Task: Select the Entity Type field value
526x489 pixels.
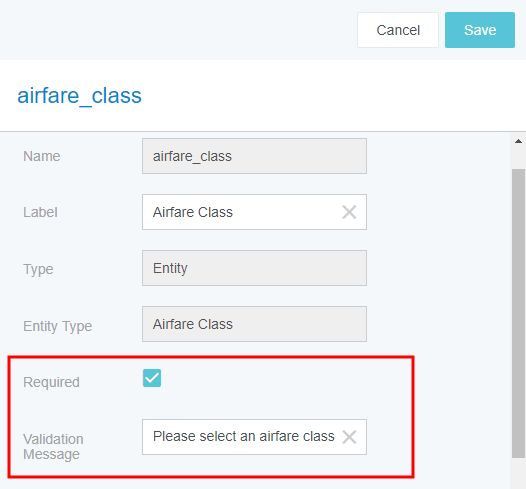Action: click(254, 324)
